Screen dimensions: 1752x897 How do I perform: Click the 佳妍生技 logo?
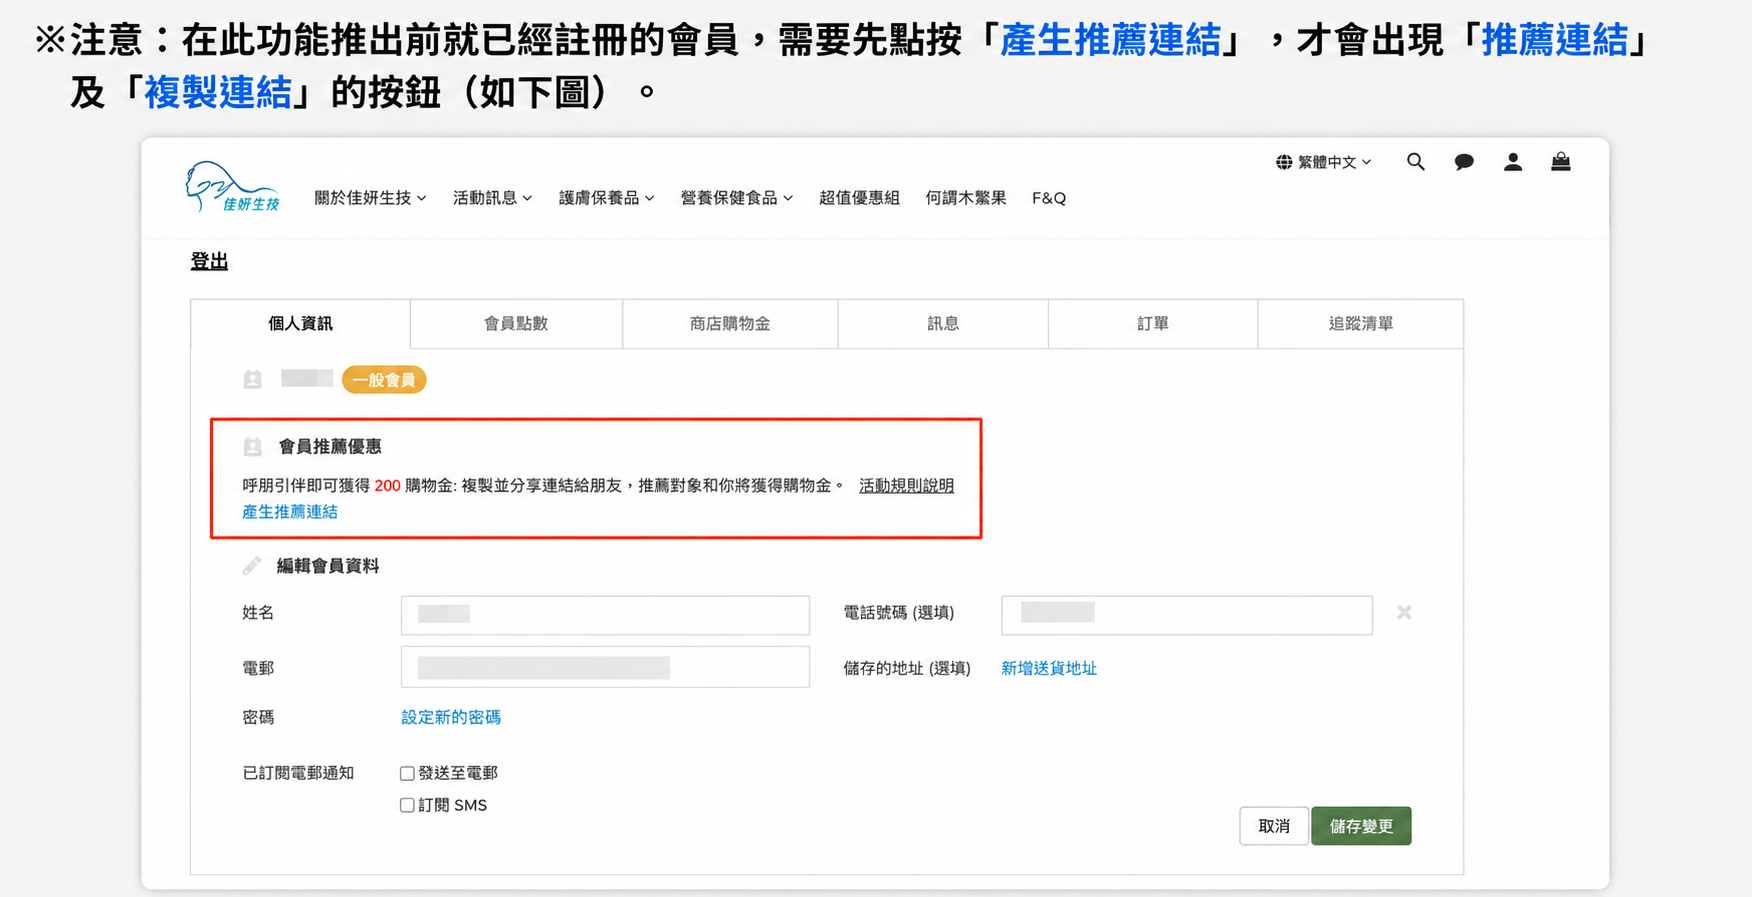232,187
